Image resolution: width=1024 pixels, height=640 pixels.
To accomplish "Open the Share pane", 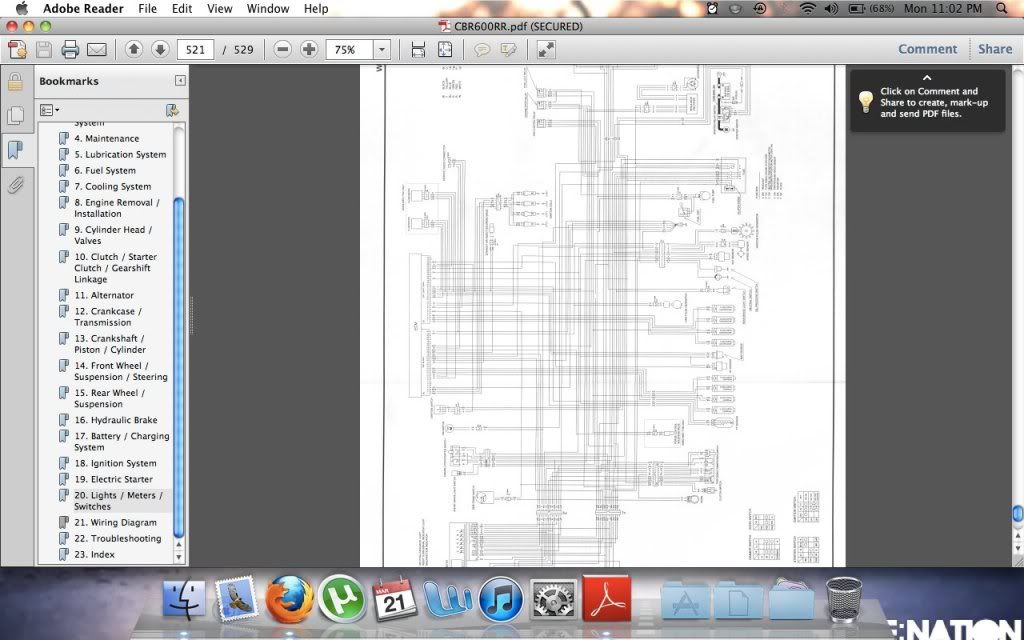I will point(995,49).
